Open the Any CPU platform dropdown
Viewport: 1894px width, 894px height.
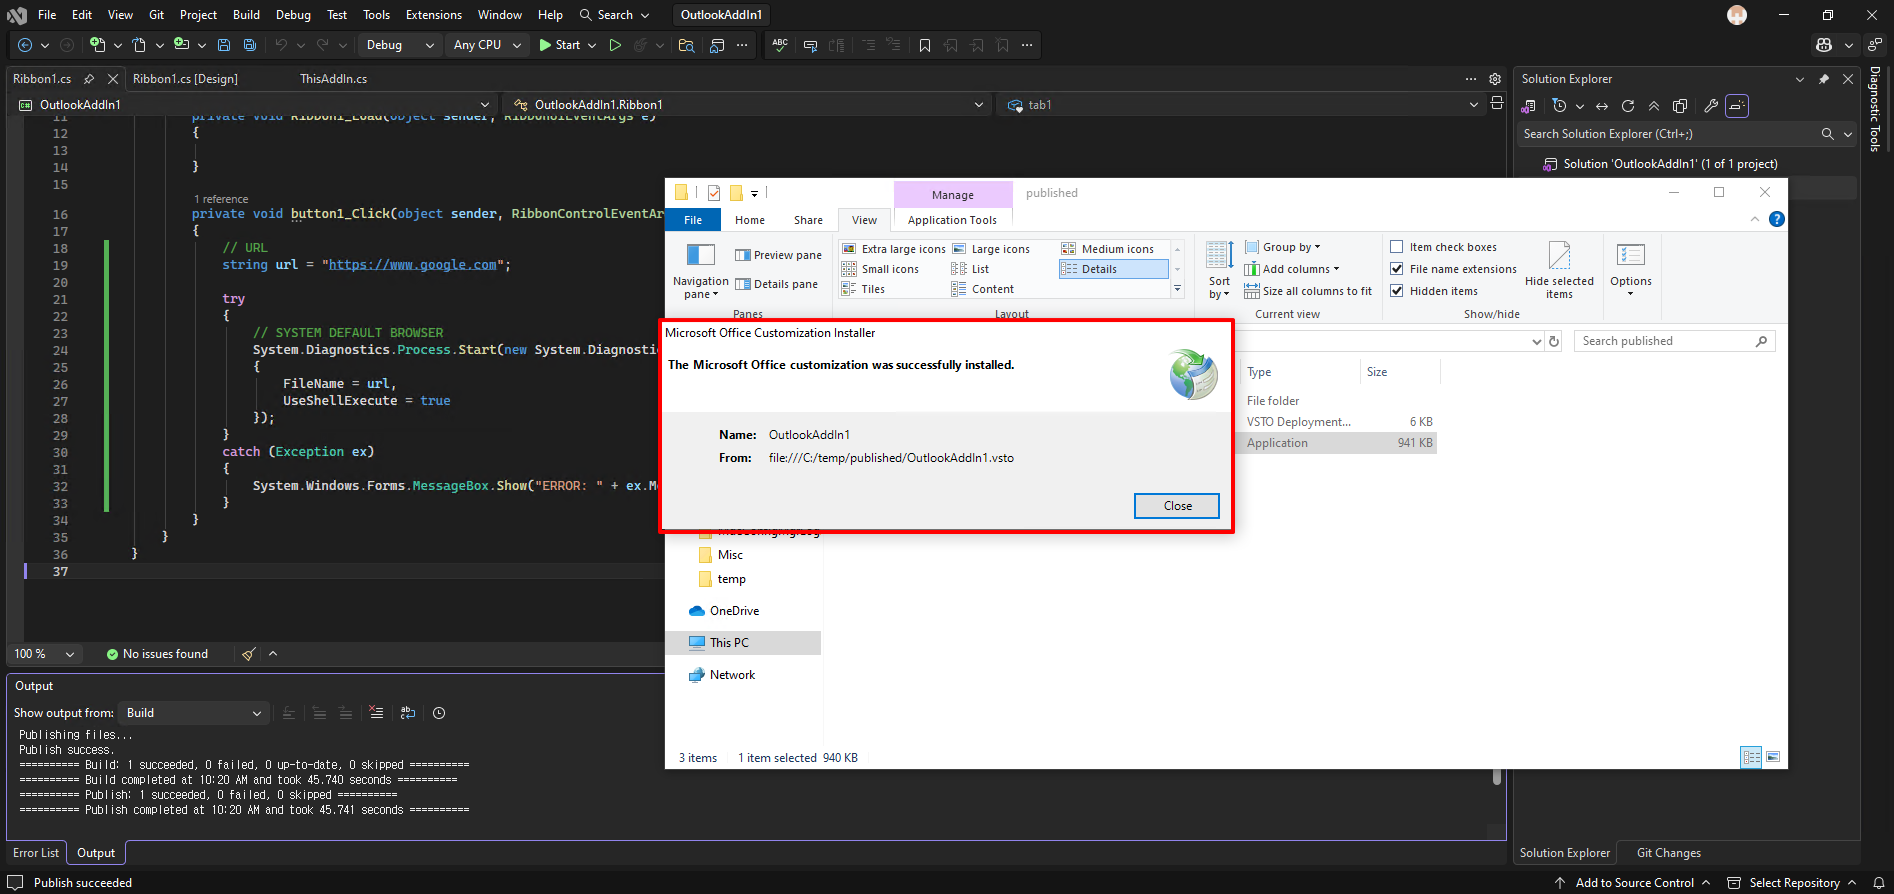(487, 45)
